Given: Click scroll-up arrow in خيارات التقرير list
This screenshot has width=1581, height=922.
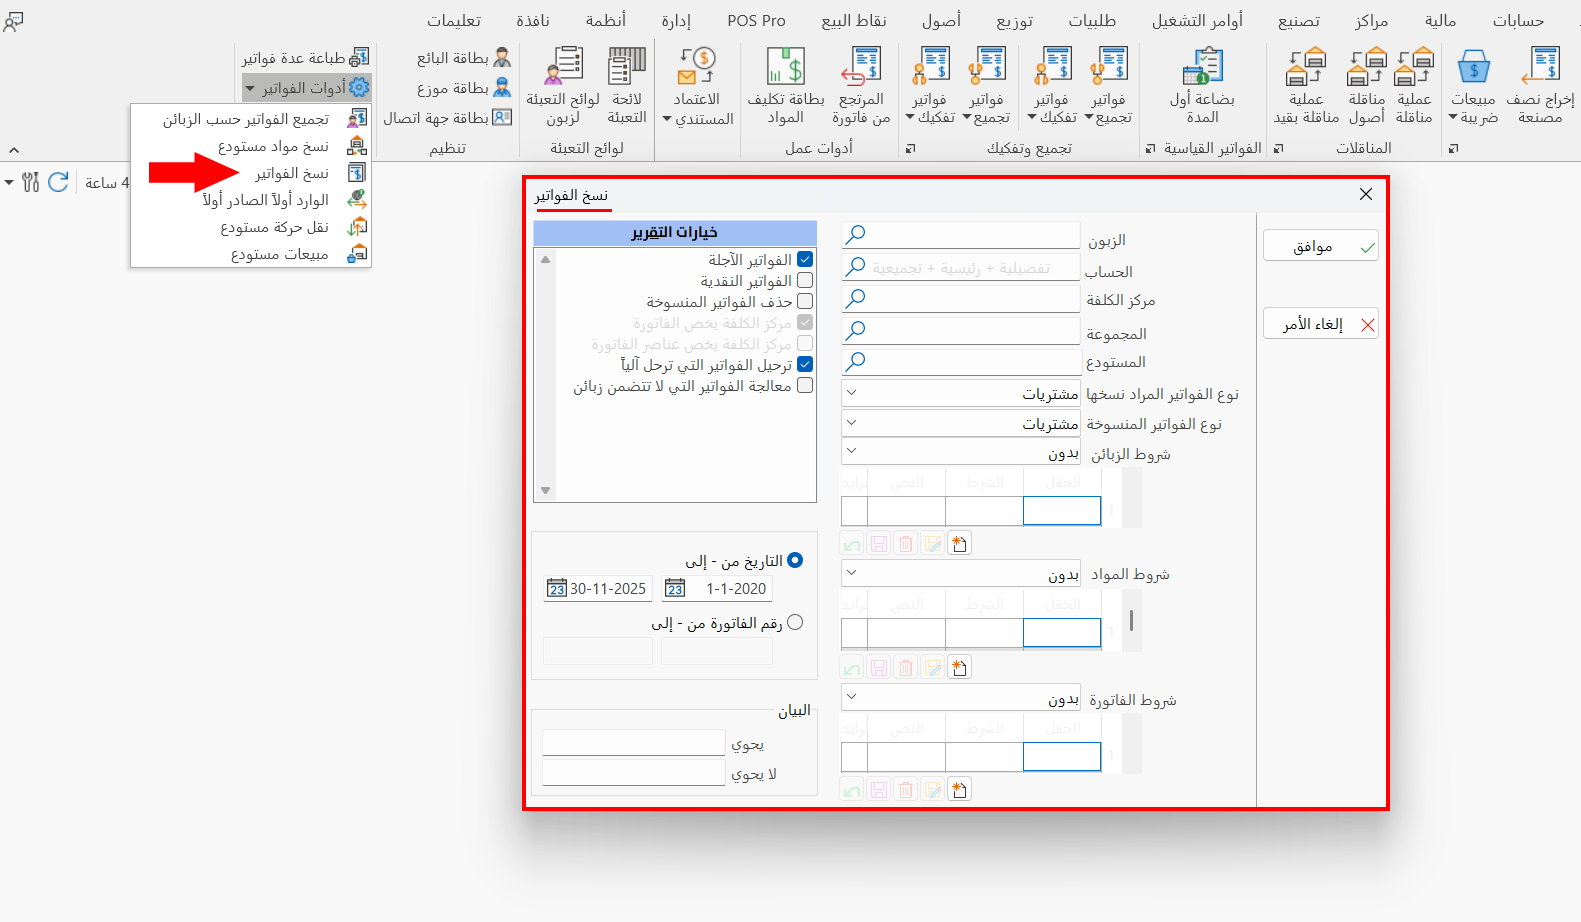Looking at the screenshot, I should (x=545, y=259).
